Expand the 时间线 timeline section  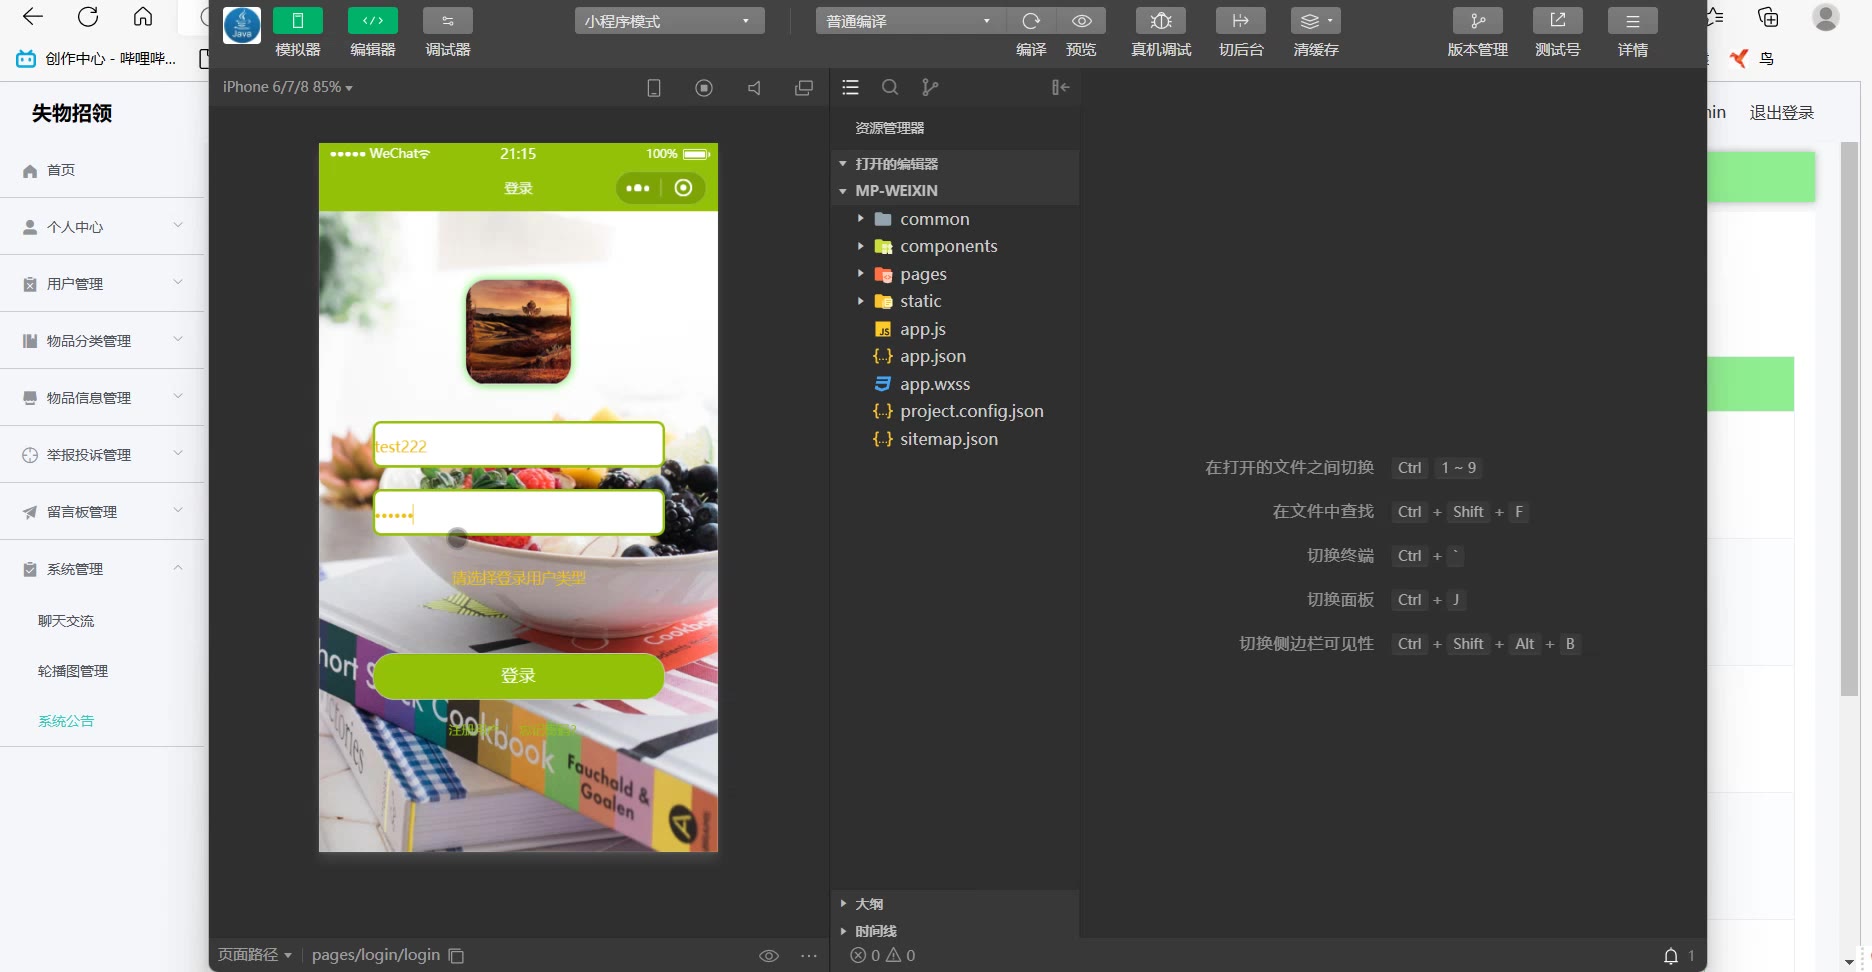(x=955, y=931)
